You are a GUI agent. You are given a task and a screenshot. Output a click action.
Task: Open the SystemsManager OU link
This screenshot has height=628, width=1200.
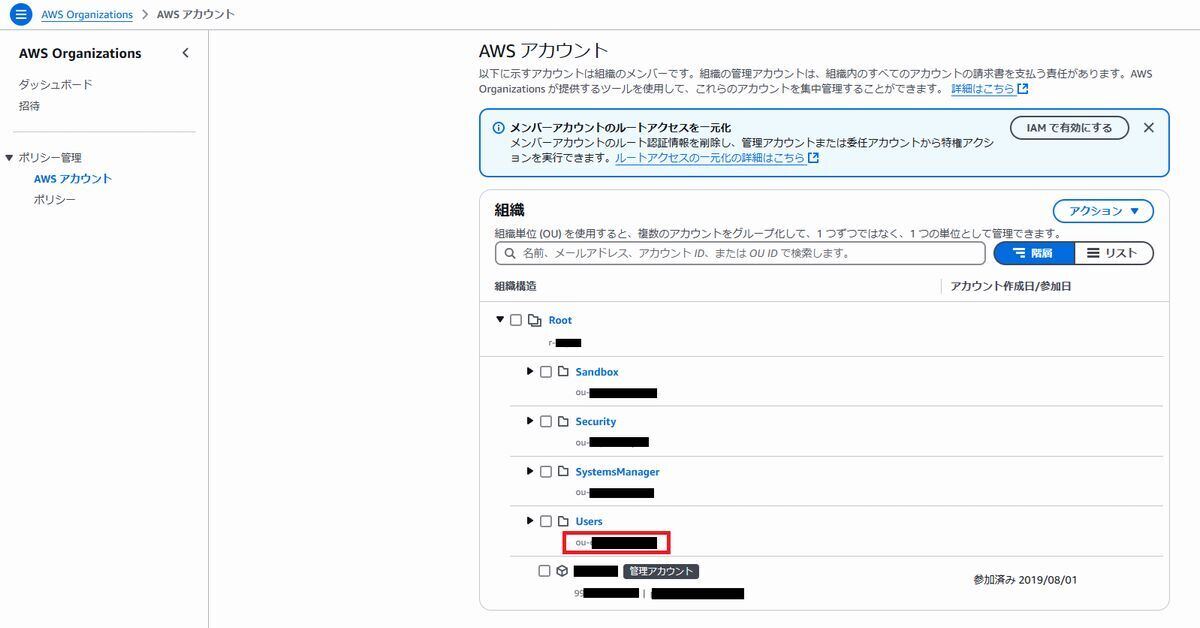pos(617,472)
